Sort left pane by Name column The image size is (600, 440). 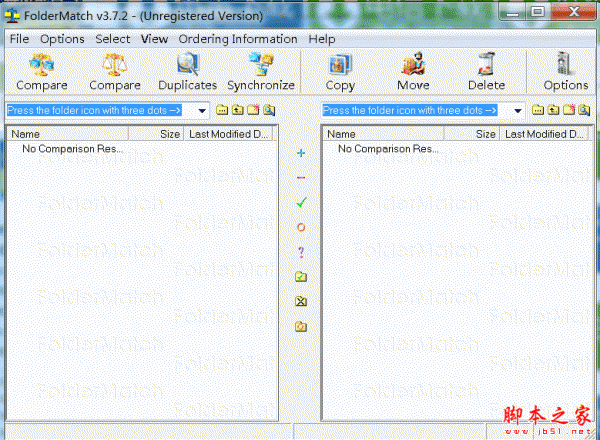click(68, 134)
